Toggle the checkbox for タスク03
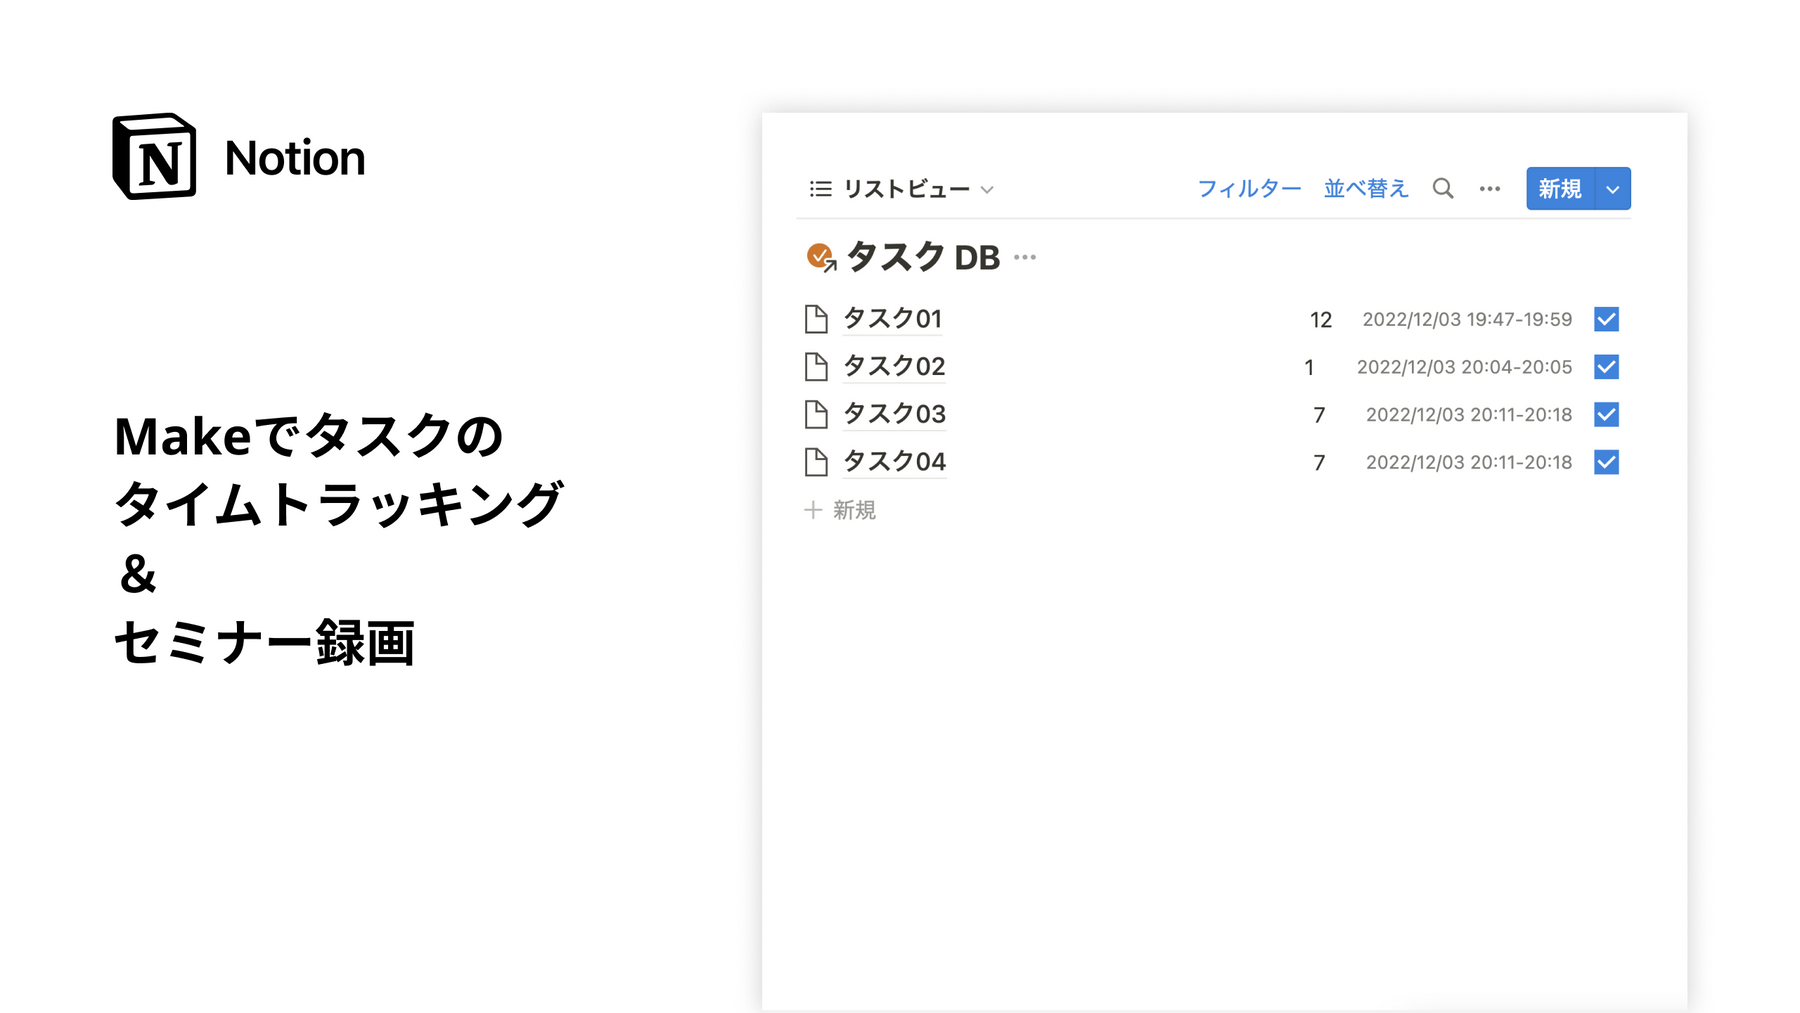 pos(1606,414)
